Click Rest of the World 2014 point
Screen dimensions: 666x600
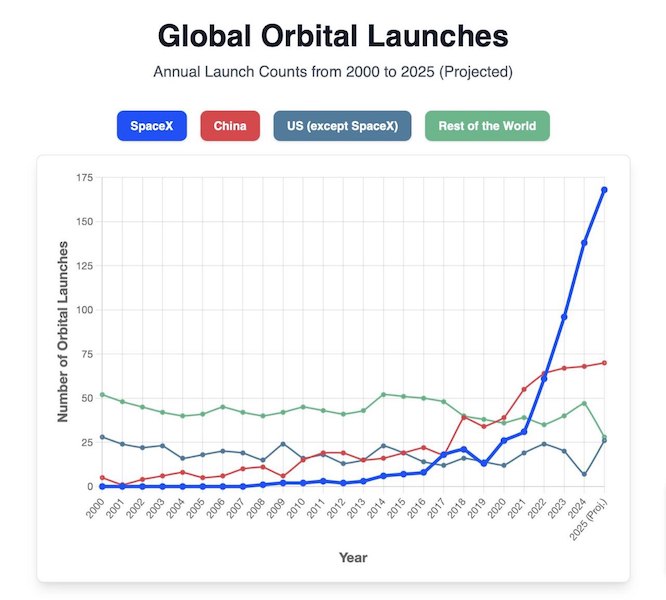click(x=383, y=394)
